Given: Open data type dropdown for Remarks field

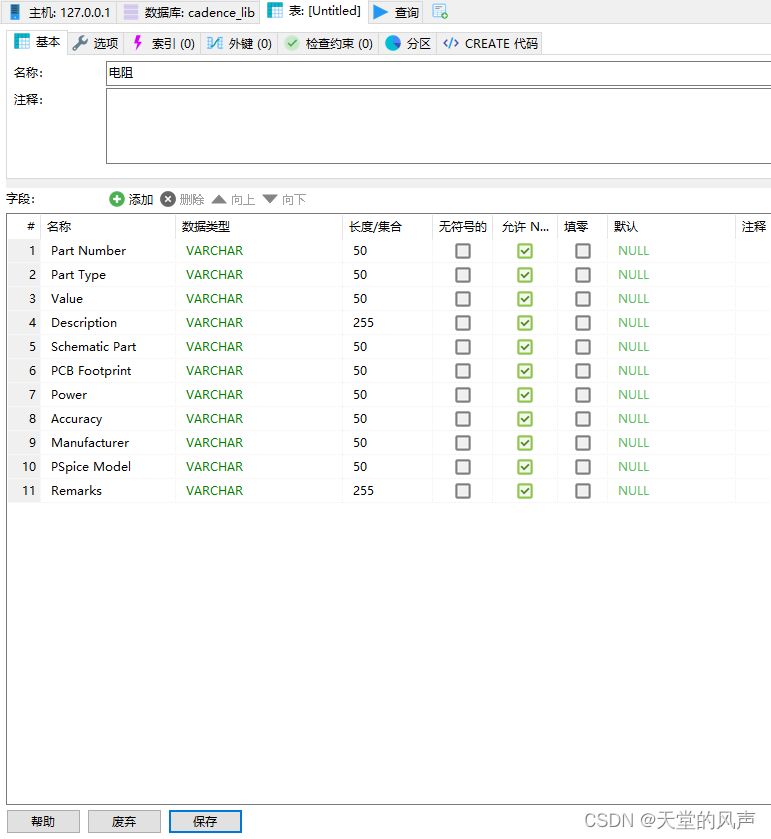Looking at the screenshot, I should 258,491.
